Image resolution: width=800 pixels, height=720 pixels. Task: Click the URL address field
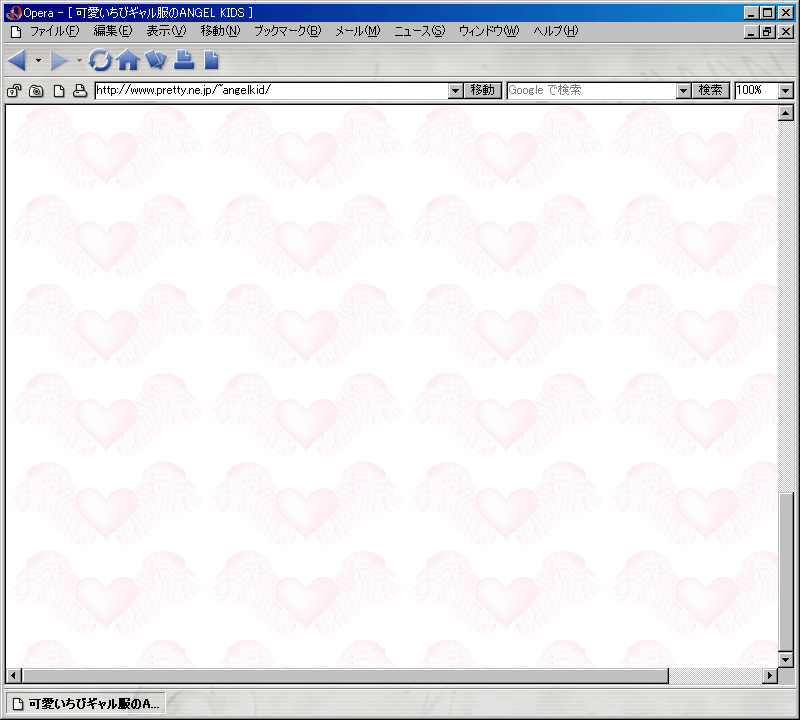[271, 90]
